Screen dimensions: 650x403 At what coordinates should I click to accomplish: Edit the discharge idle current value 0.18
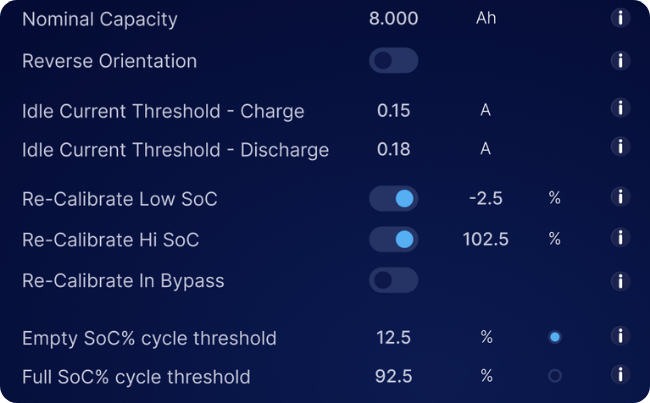tap(393, 150)
